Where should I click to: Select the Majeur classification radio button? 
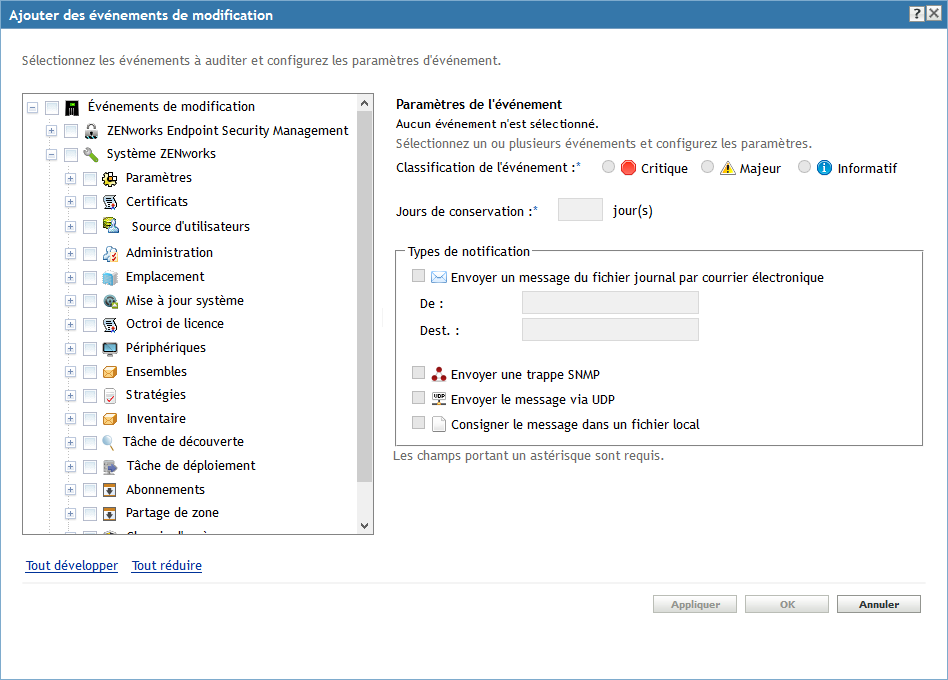[707, 167]
